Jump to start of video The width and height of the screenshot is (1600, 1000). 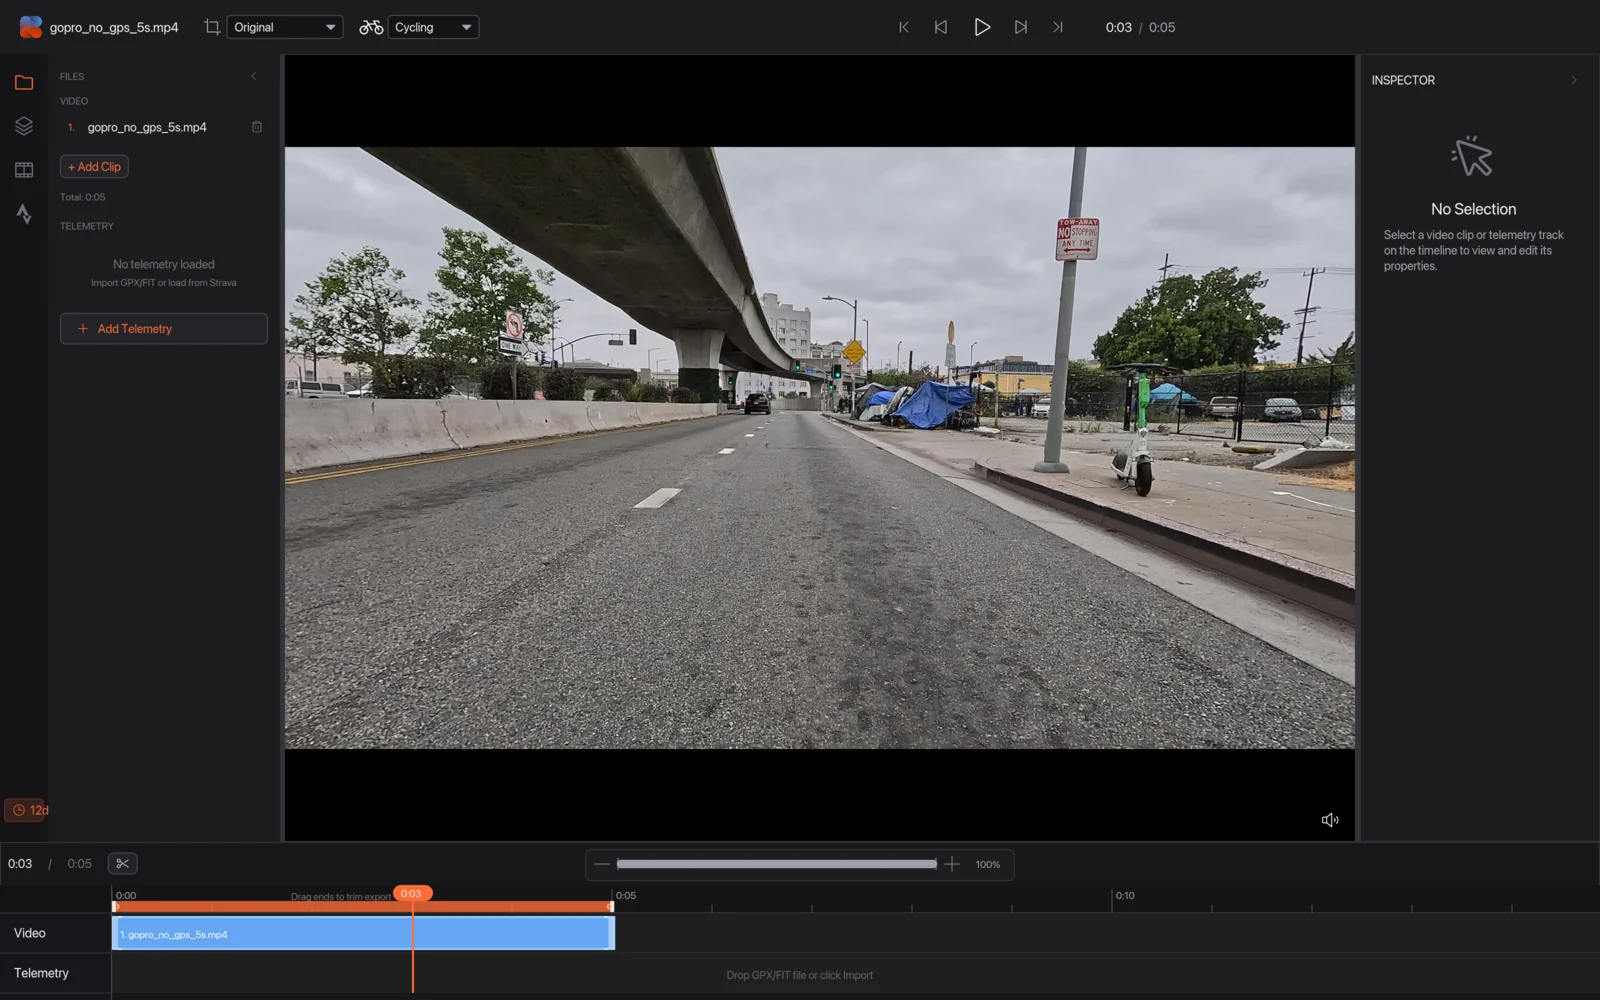[904, 27]
